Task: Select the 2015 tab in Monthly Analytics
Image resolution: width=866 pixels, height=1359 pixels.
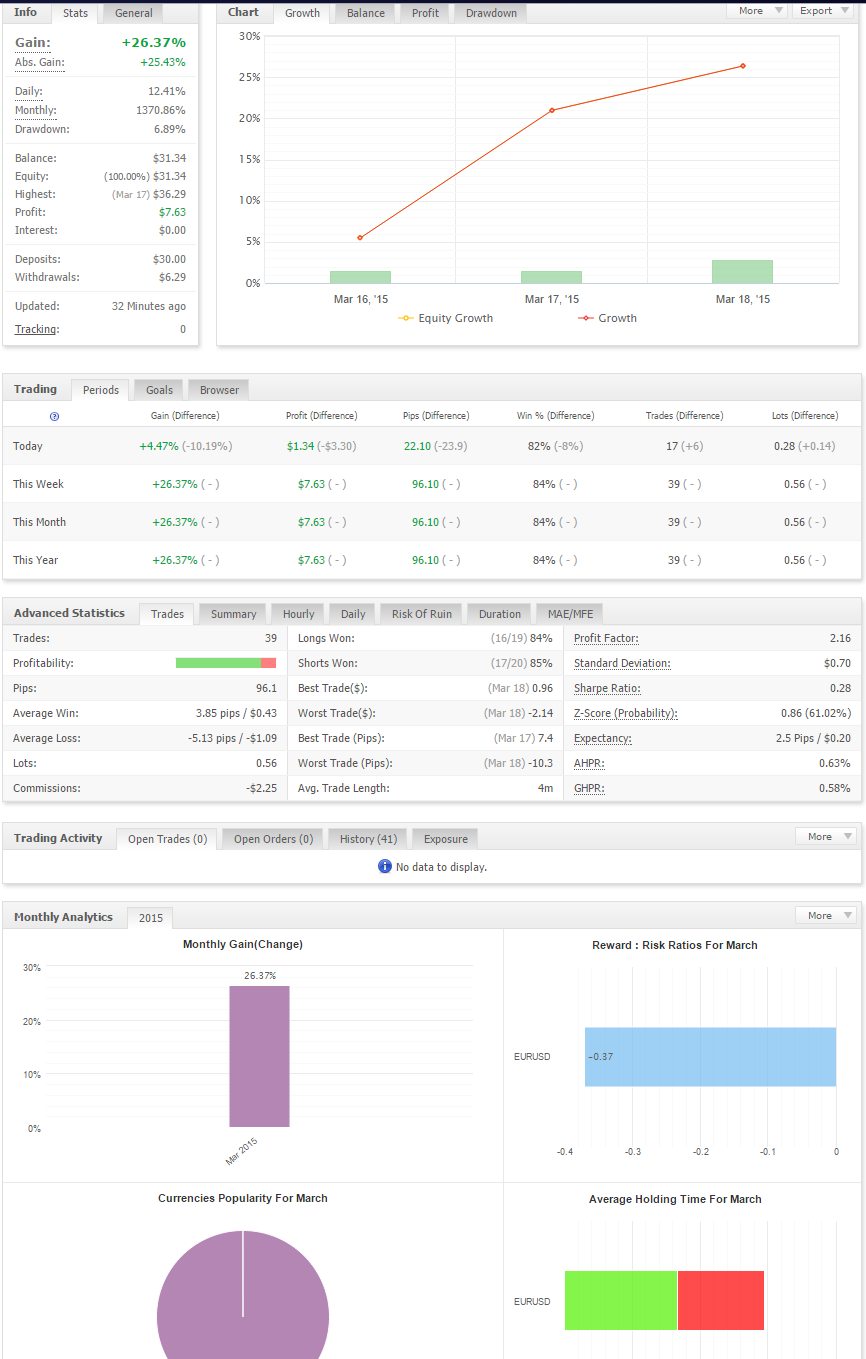Action: click(150, 918)
